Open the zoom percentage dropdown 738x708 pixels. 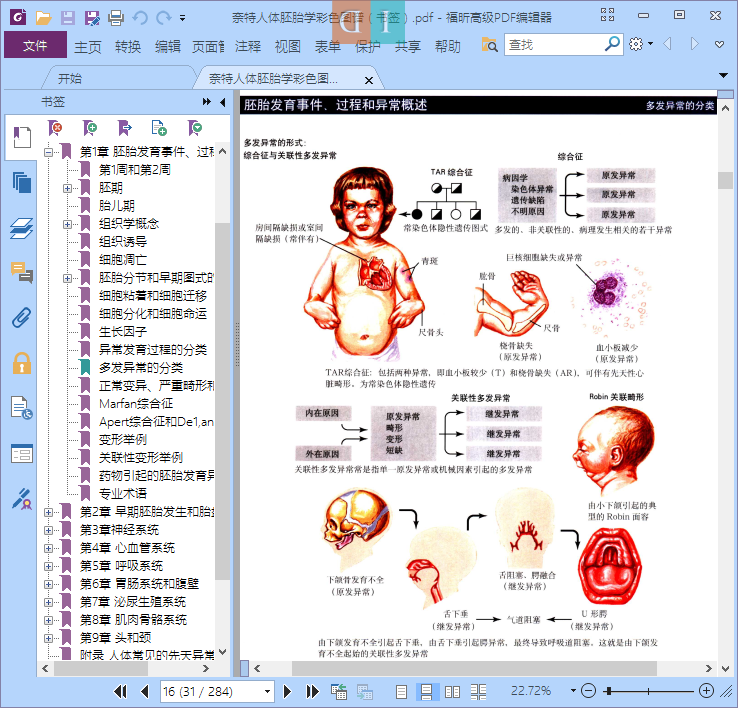pyautogui.click(x=573, y=691)
